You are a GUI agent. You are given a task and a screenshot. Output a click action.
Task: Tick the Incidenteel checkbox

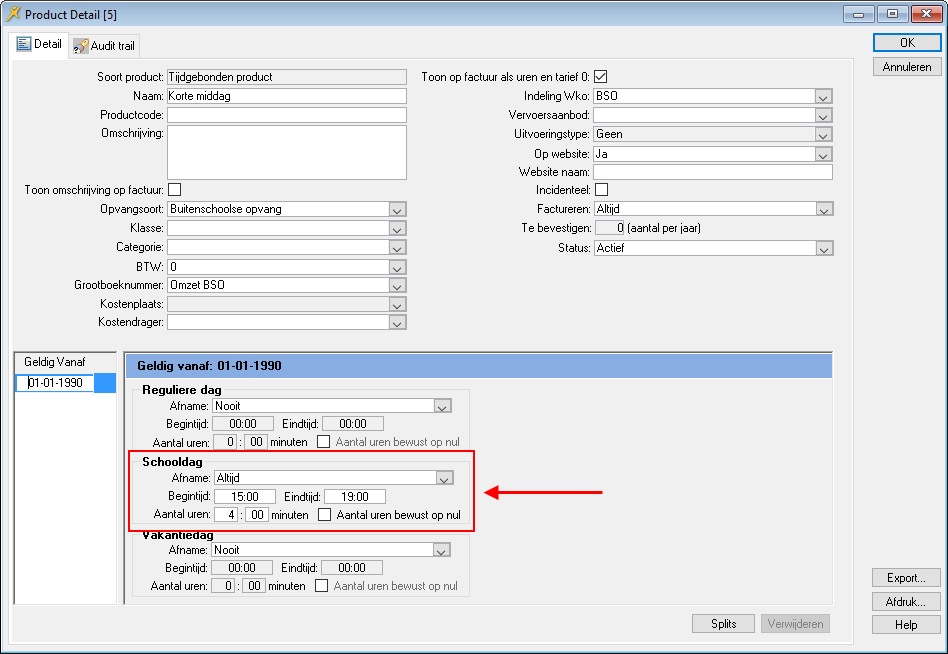tap(601, 190)
